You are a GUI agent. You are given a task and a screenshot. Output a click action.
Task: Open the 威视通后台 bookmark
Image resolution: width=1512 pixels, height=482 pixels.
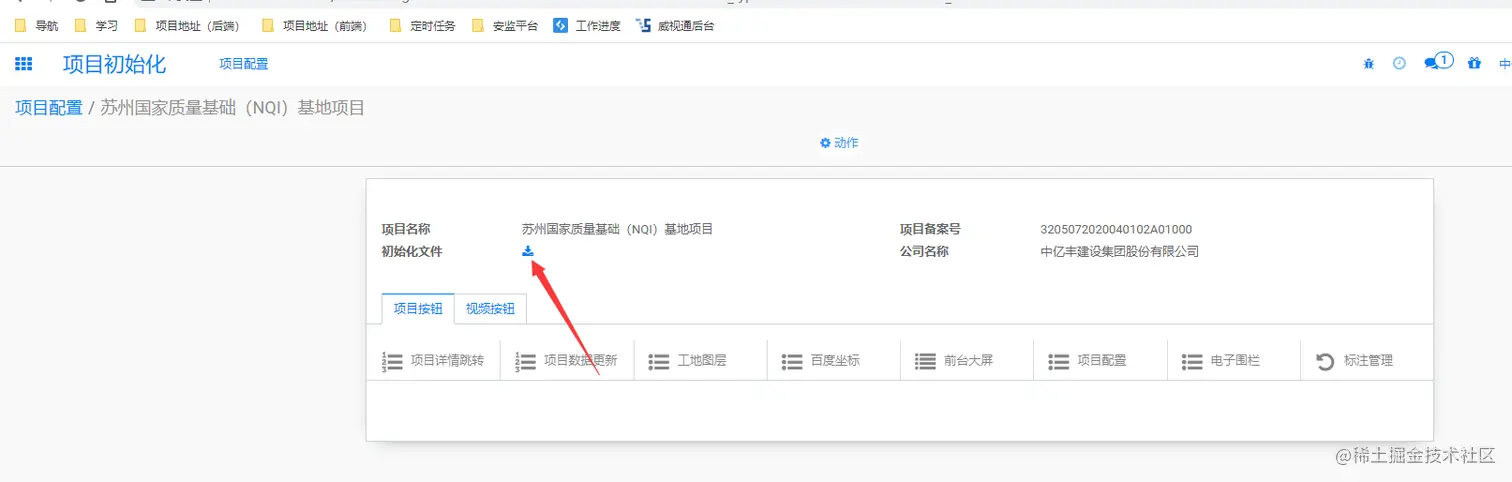[675, 26]
